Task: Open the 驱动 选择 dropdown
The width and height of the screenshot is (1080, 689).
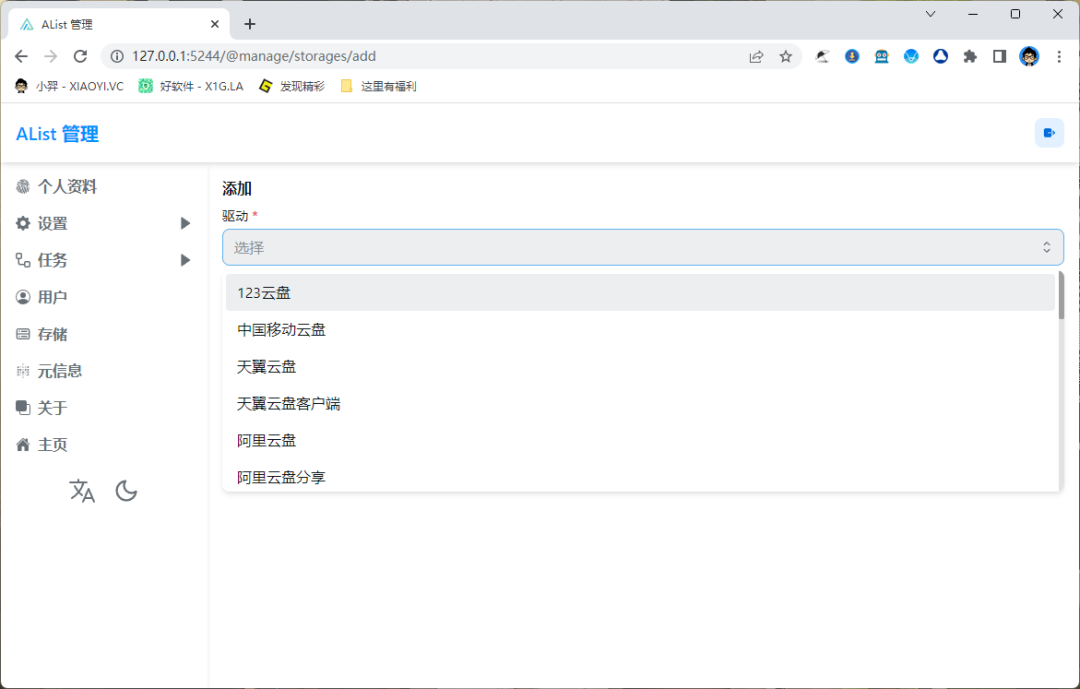Action: tap(643, 247)
